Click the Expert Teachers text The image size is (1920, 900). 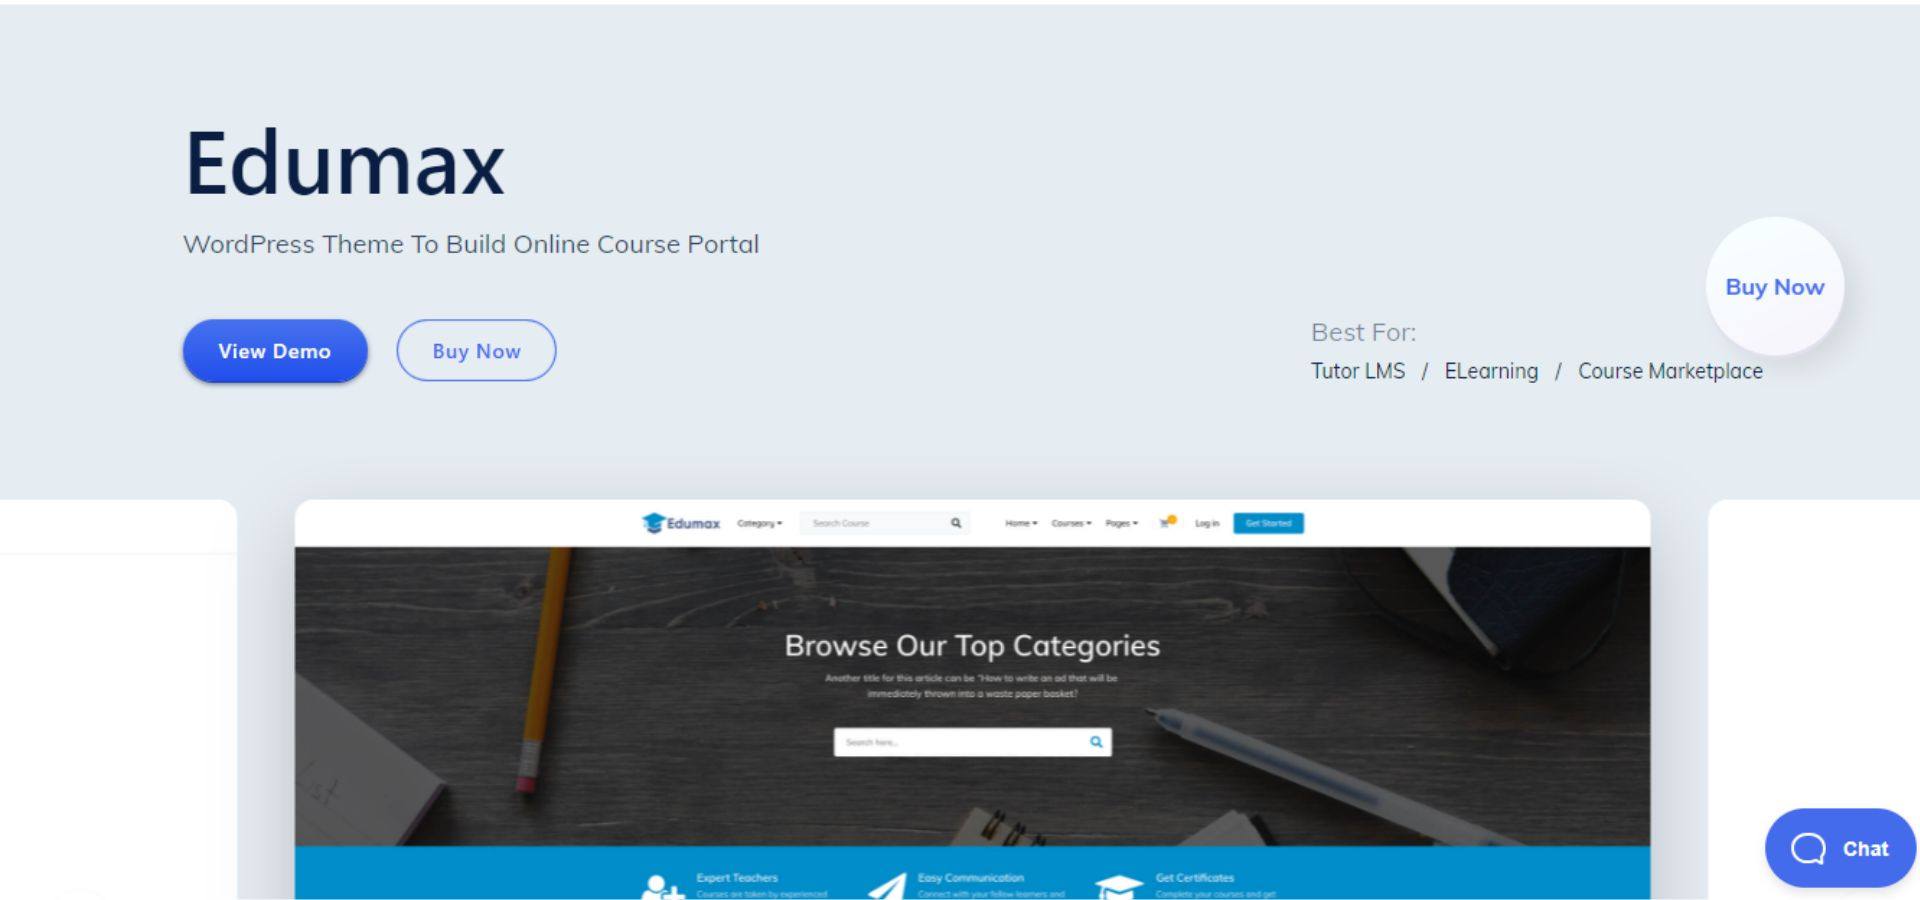(x=737, y=878)
